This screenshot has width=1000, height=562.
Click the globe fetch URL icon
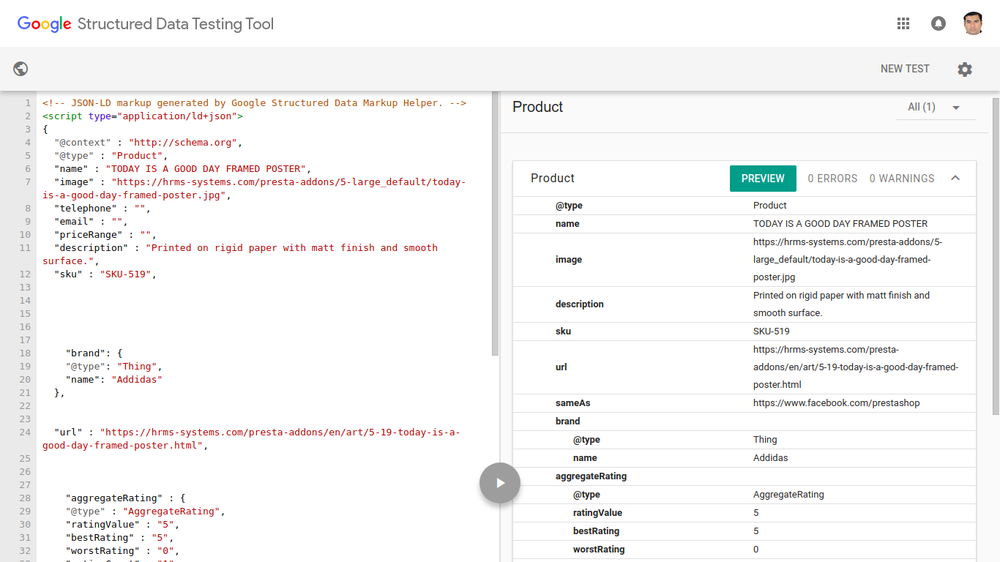(x=20, y=69)
